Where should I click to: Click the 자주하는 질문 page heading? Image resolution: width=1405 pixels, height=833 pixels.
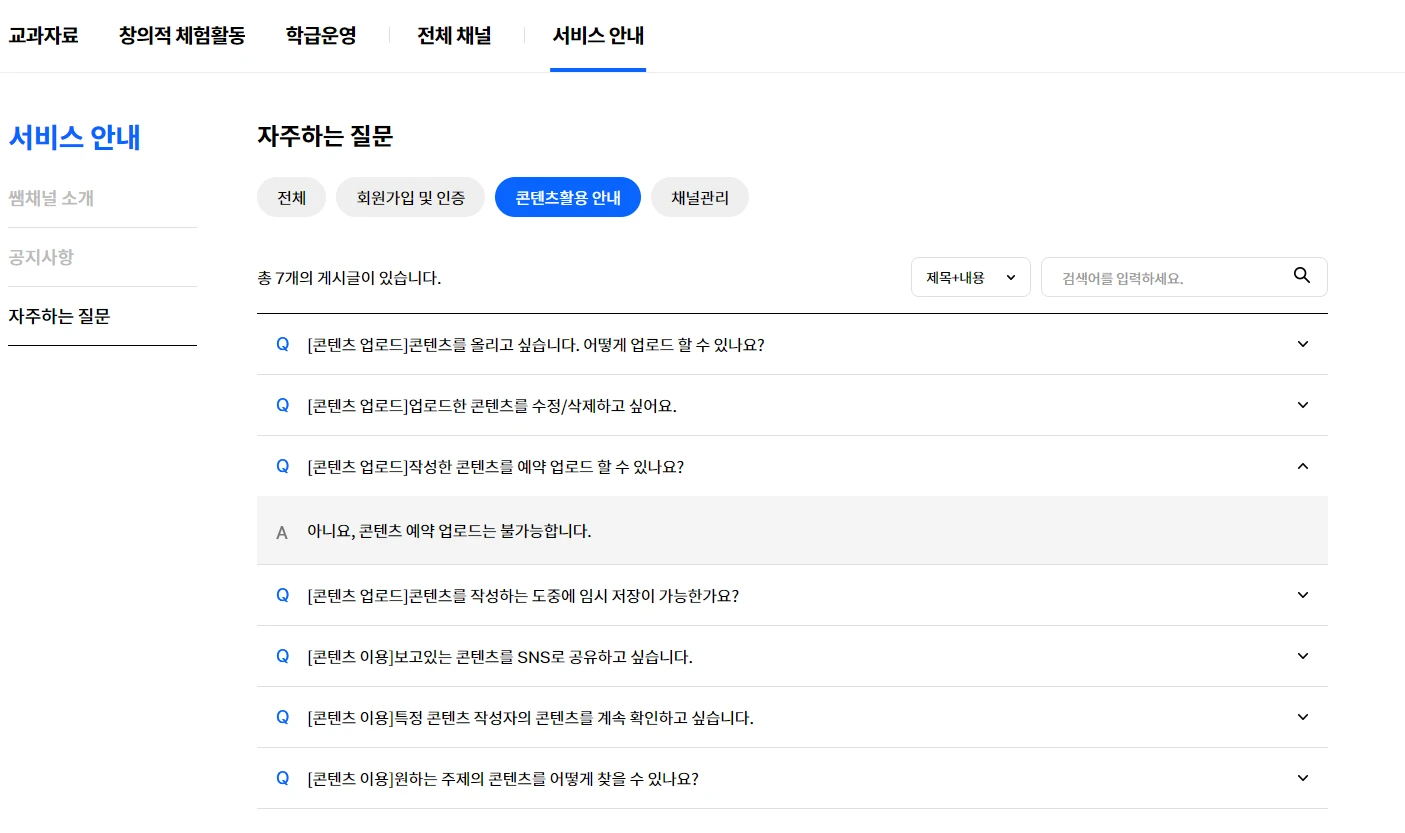click(325, 136)
